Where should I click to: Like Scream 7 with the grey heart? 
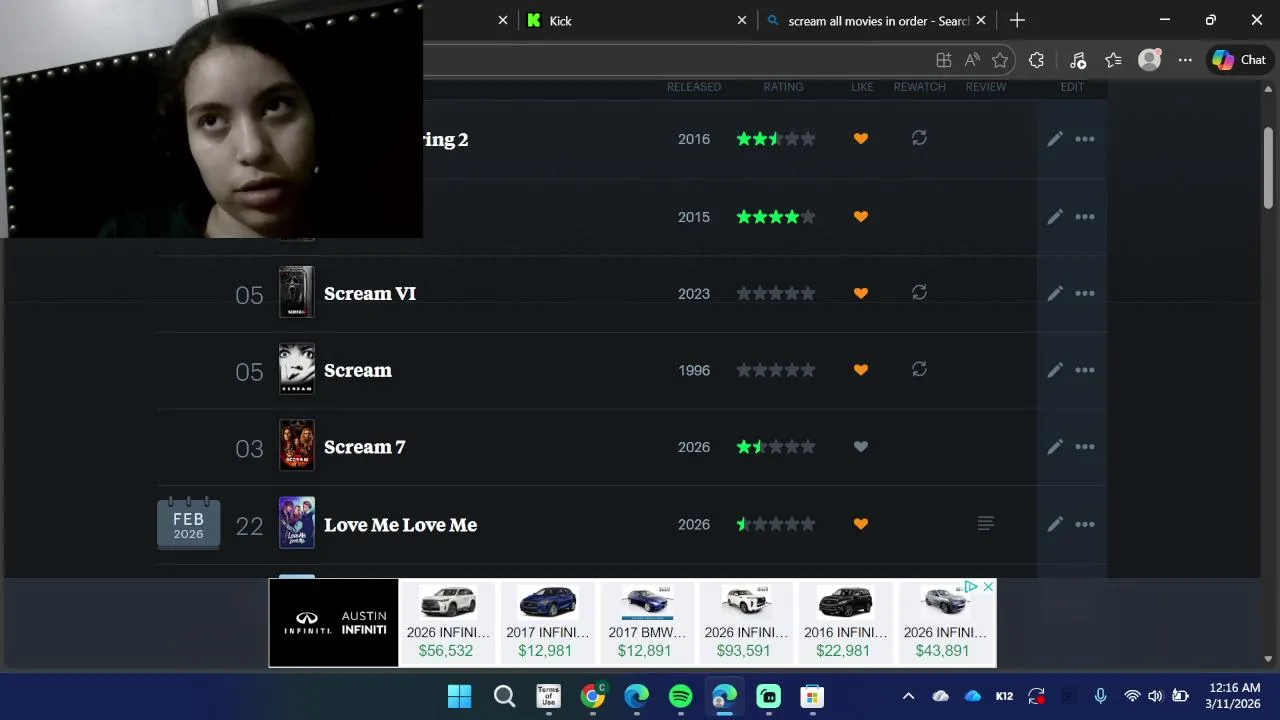[x=861, y=447]
